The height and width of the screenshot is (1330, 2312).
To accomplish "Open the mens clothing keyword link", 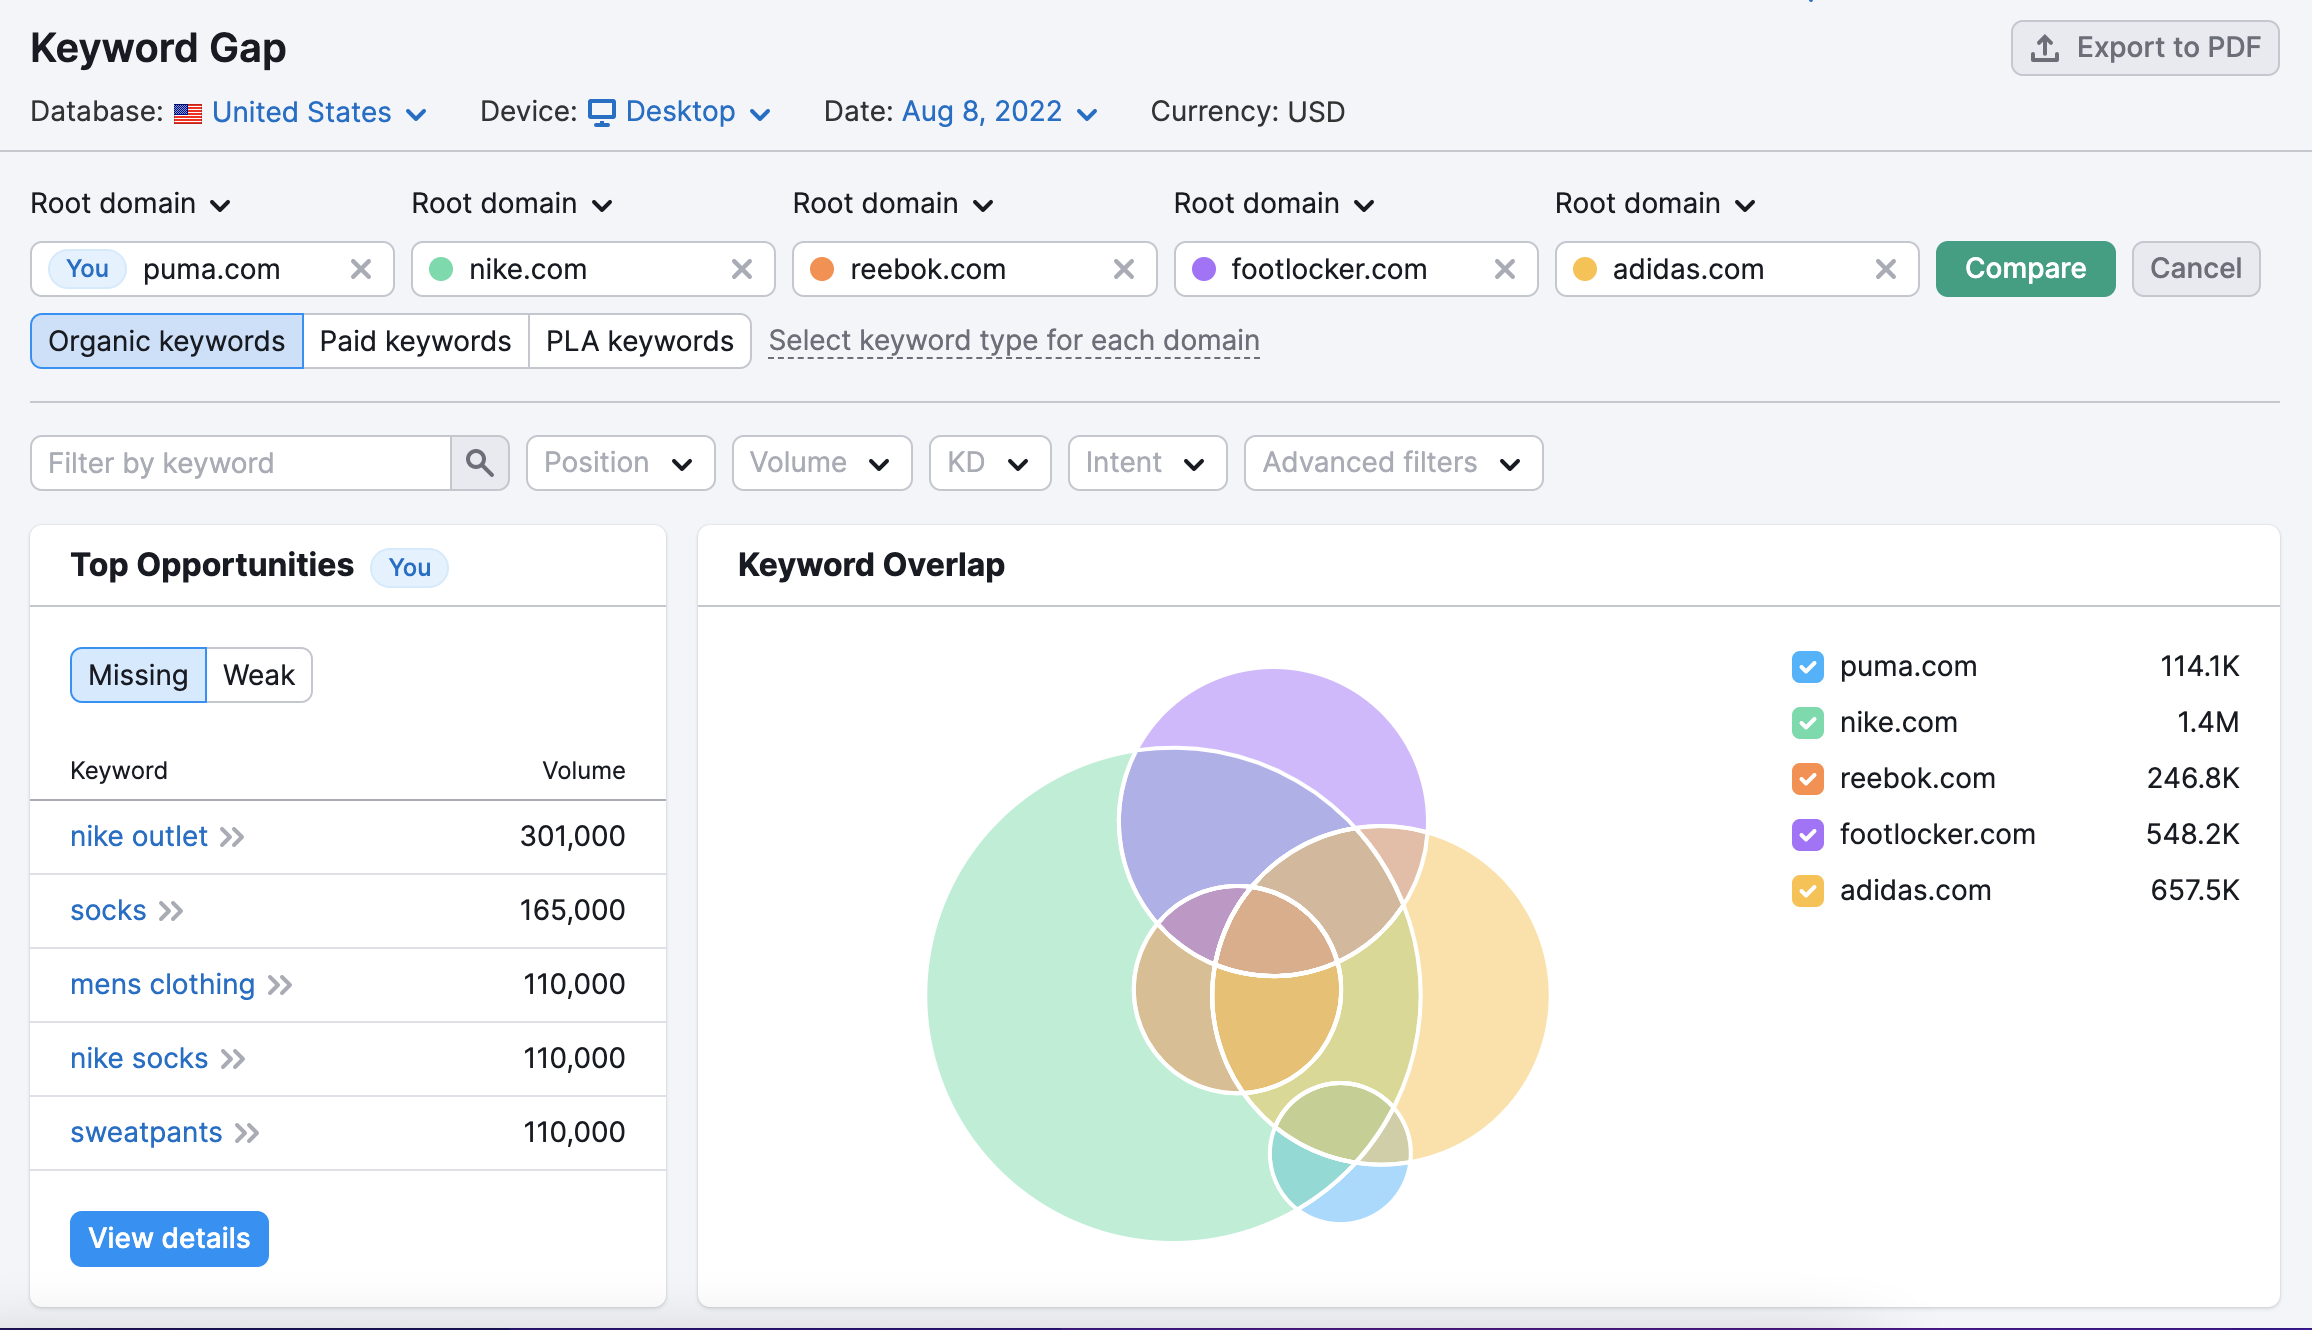I will pyautogui.click(x=163, y=985).
